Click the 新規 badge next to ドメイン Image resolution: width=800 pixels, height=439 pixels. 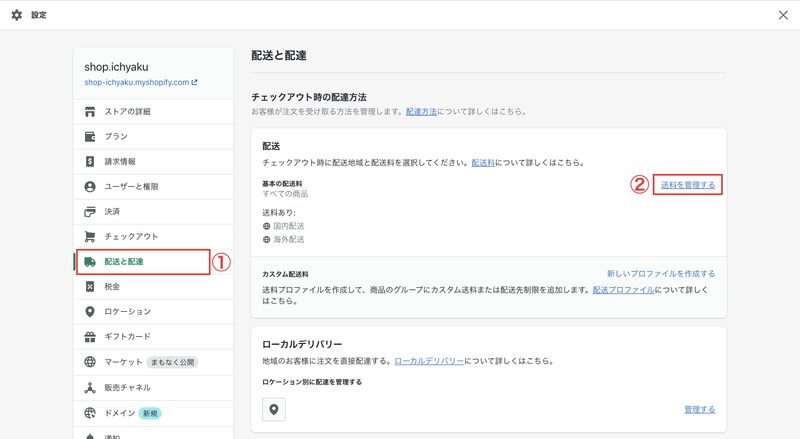(x=150, y=413)
